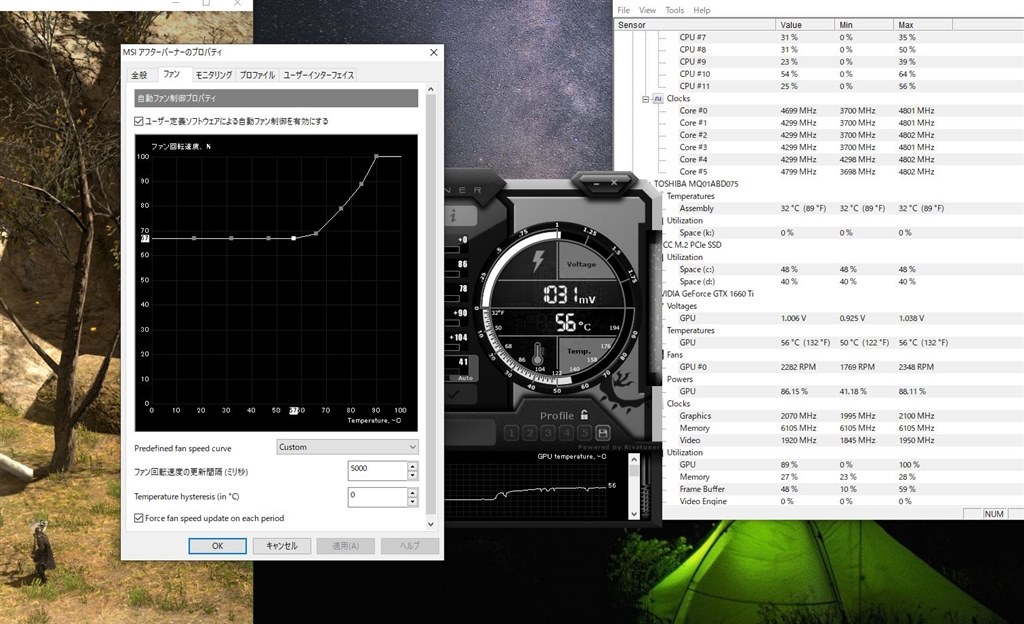Decrease Temperature hysteresis with the down arrow
1024x624 pixels.
coord(412,501)
